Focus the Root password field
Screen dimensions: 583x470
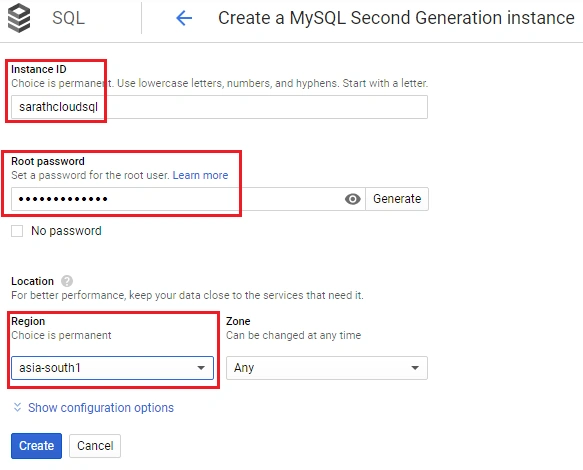[177, 199]
